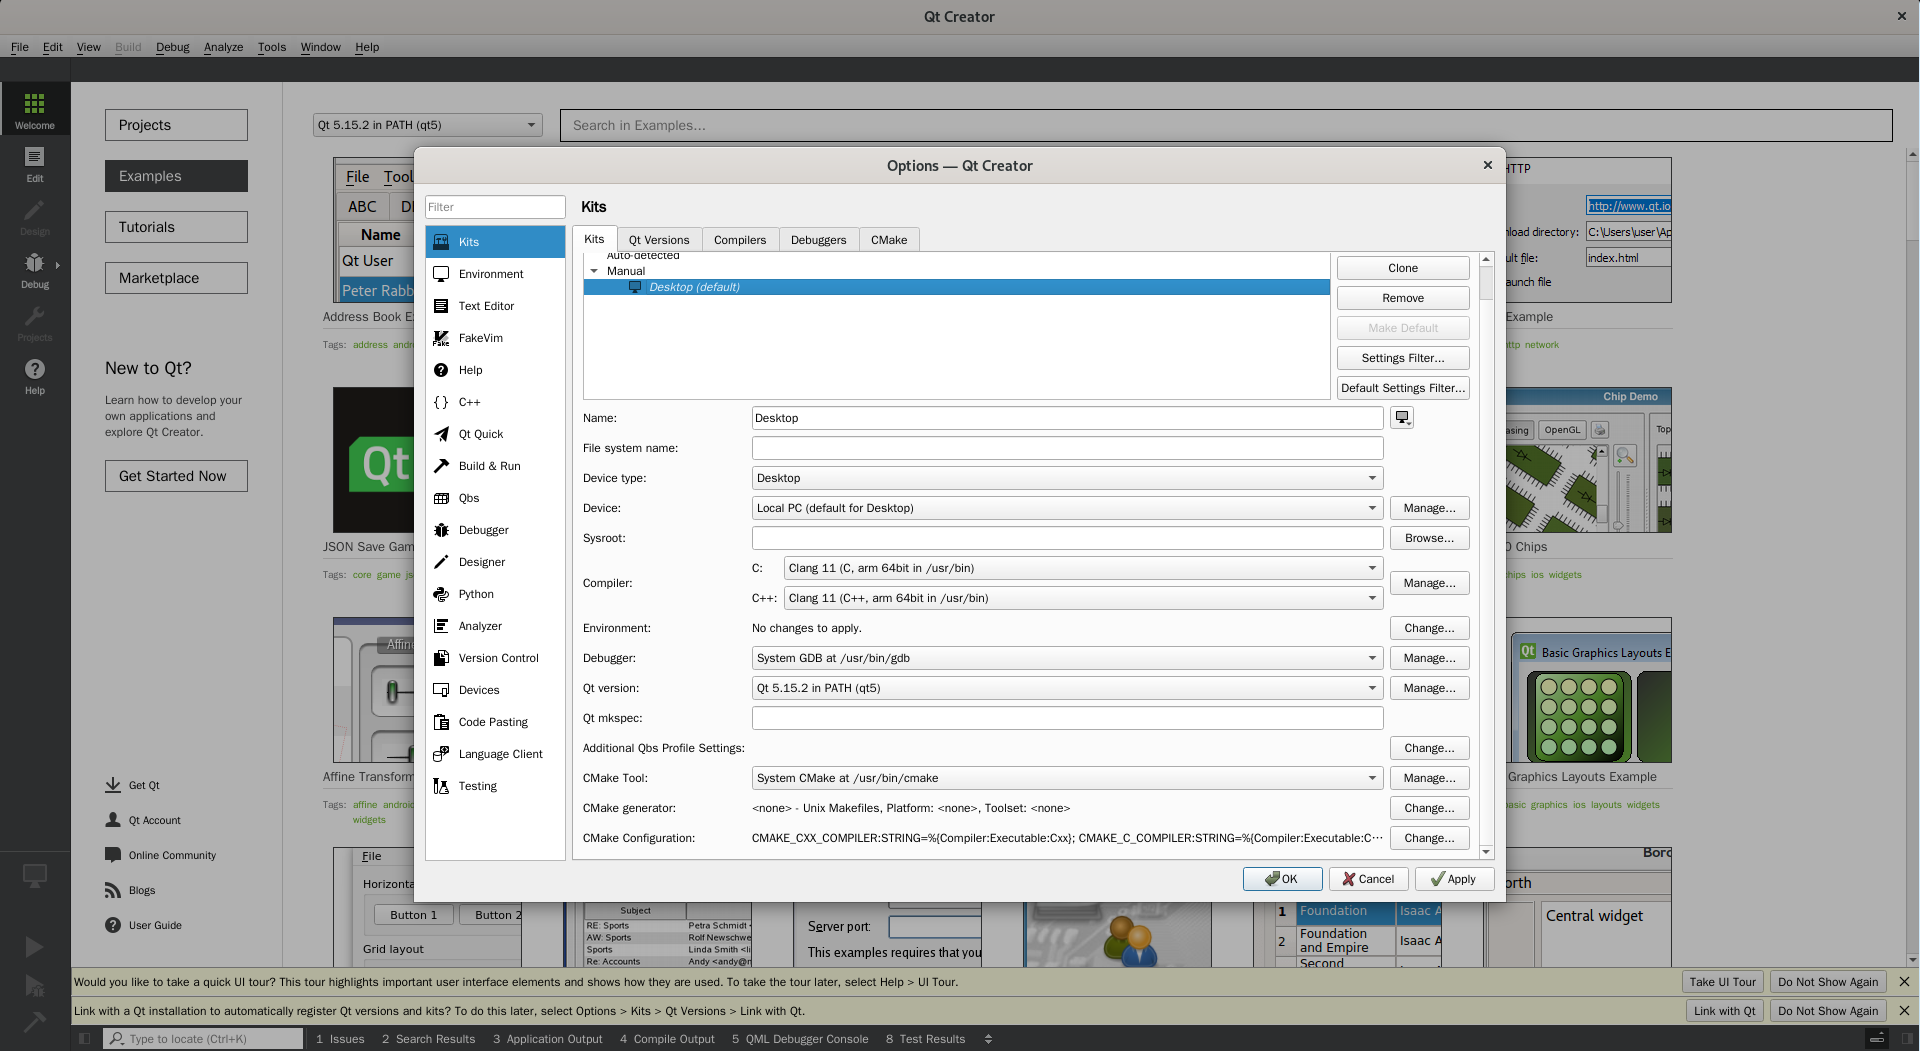
Task: Open Code Pasting options category
Action: pos(495,722)
